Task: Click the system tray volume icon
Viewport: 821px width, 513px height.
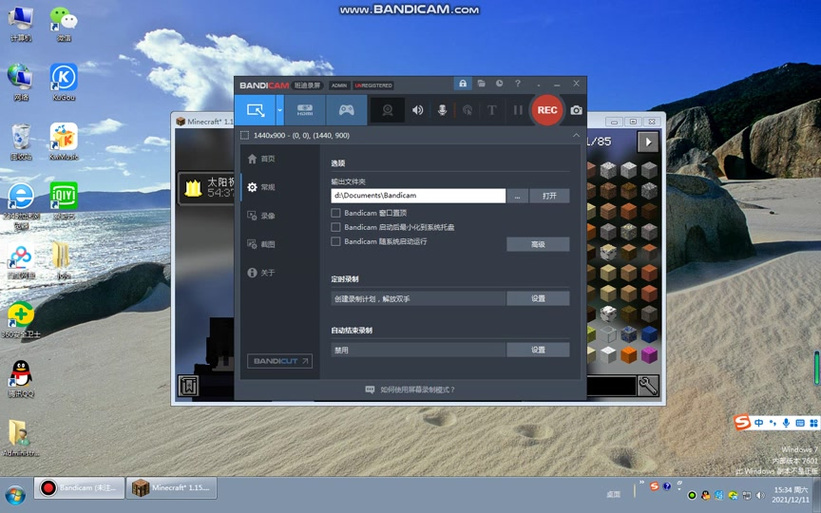Action: pyautogui.click(x=760, y=495)
